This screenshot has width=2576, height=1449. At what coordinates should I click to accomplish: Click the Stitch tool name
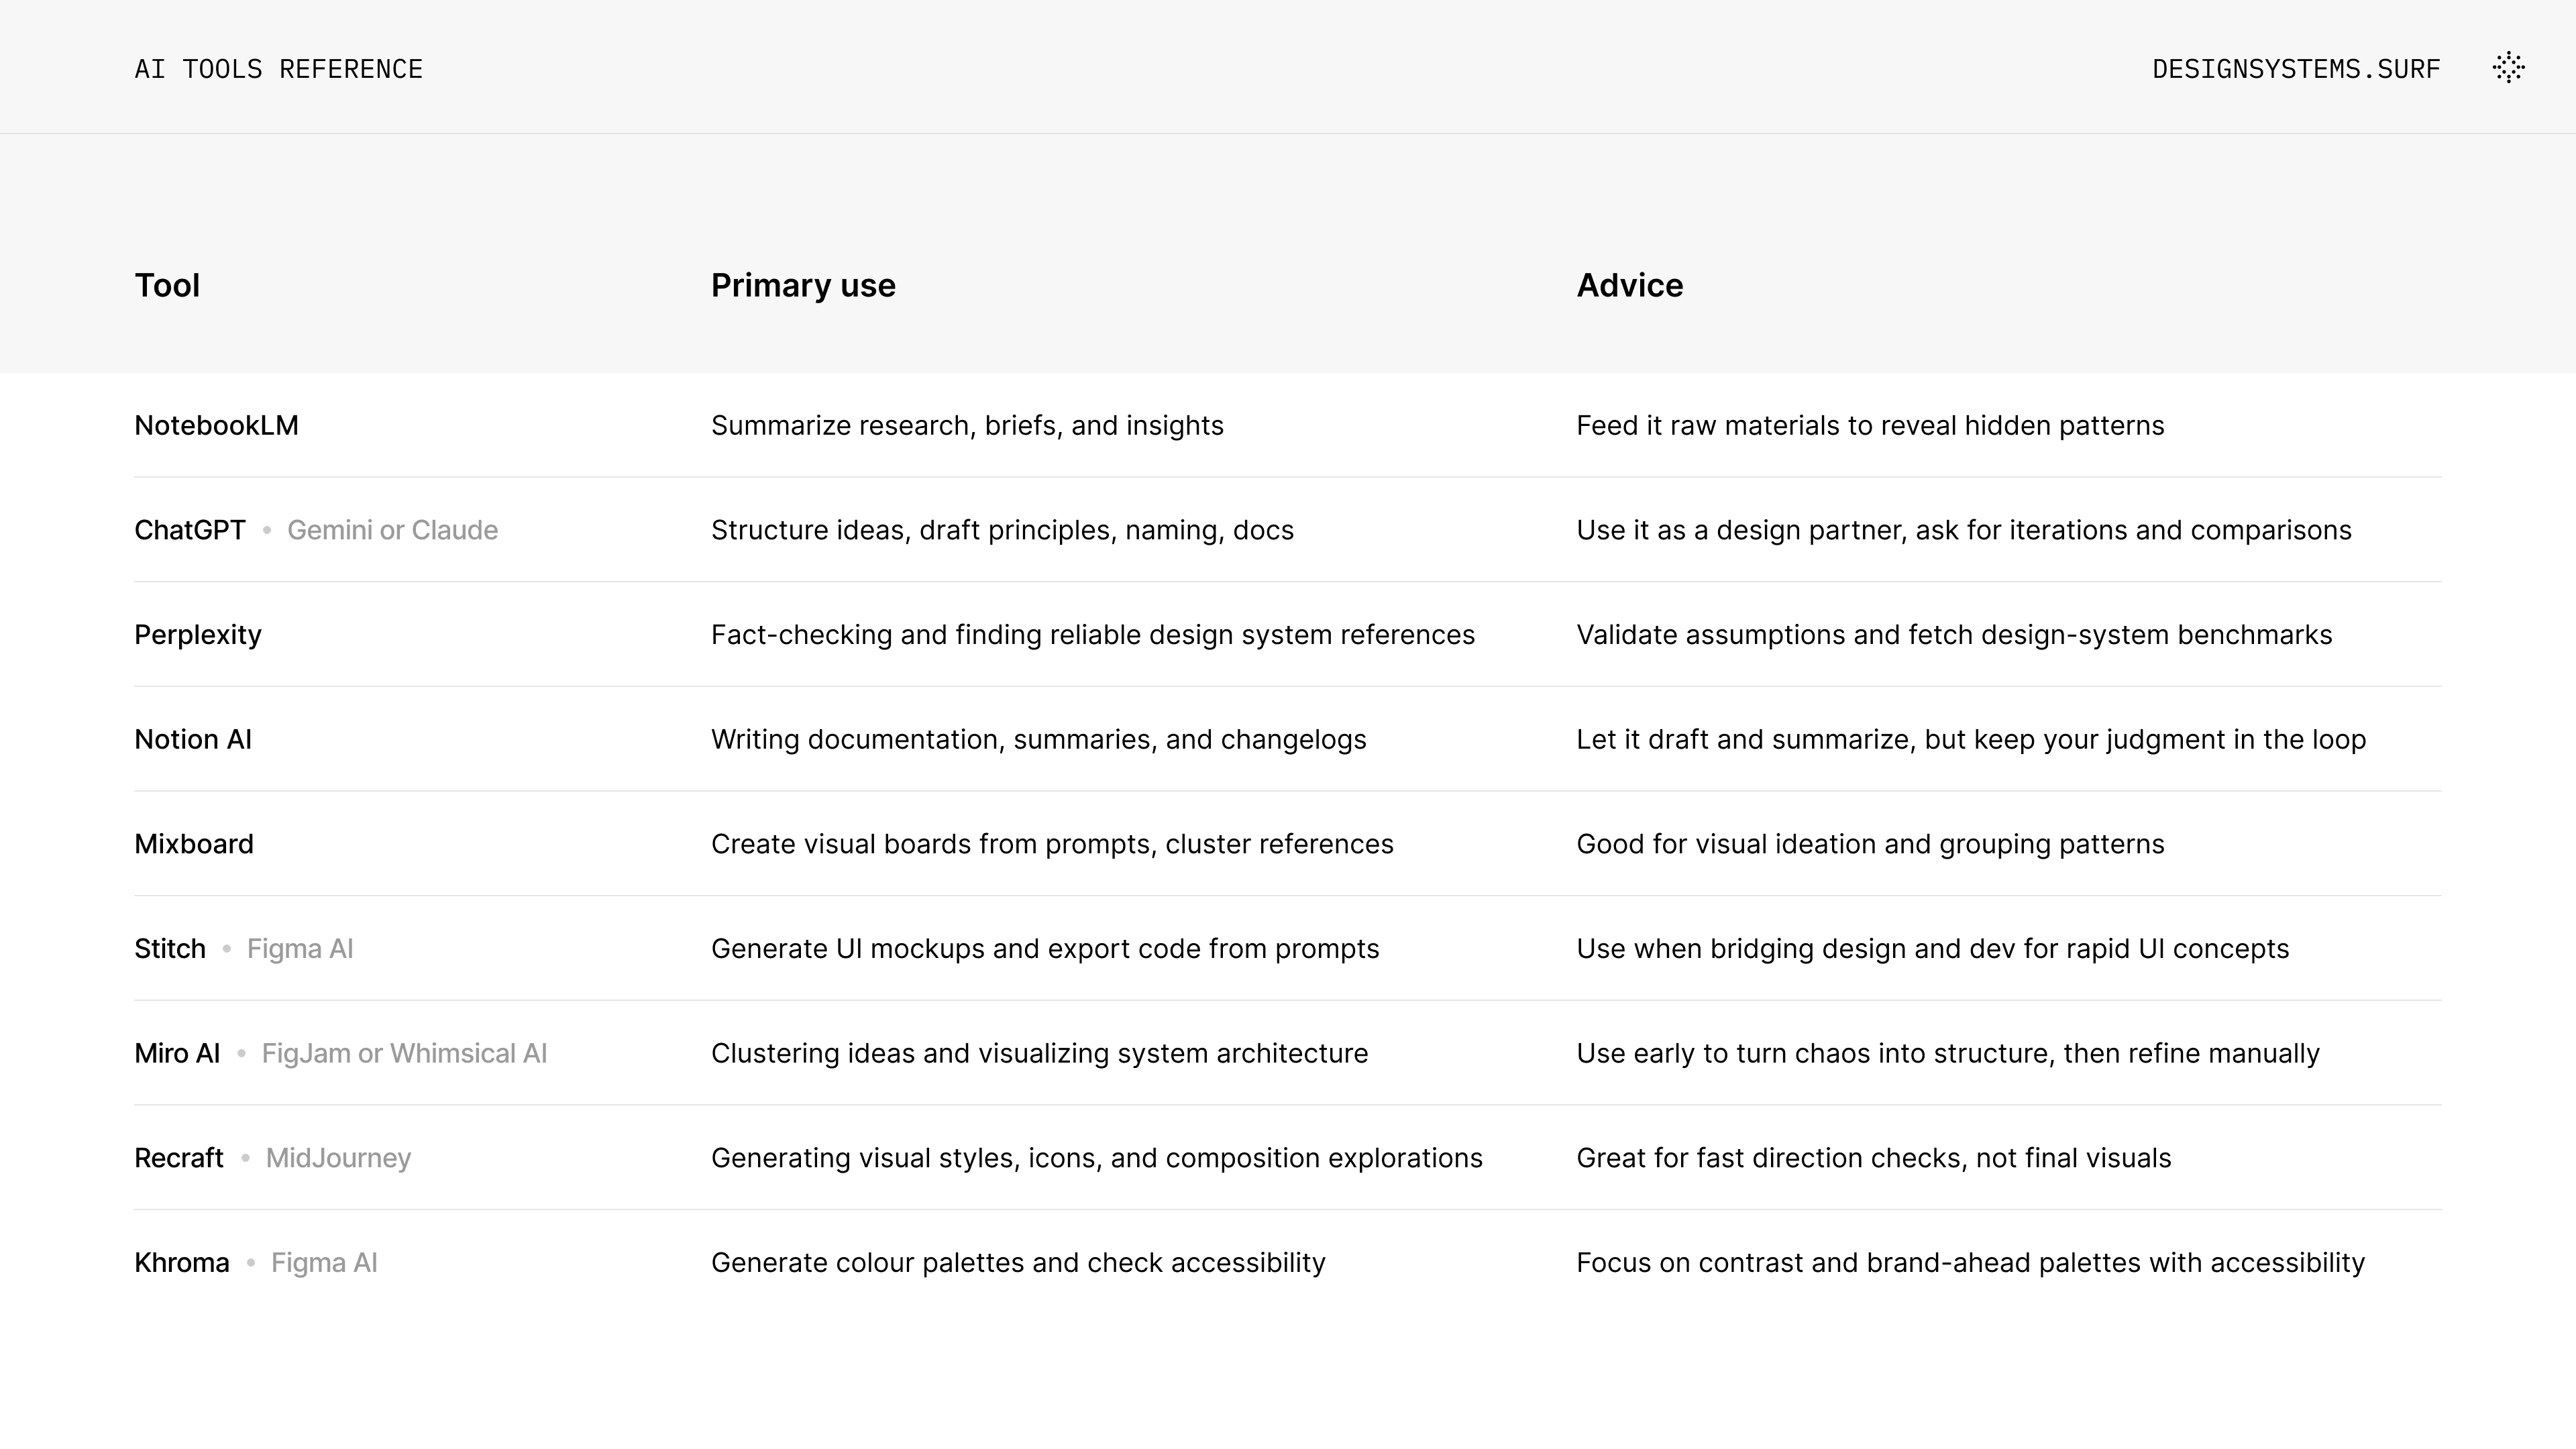pyautogui.click(x=170, y=949)
